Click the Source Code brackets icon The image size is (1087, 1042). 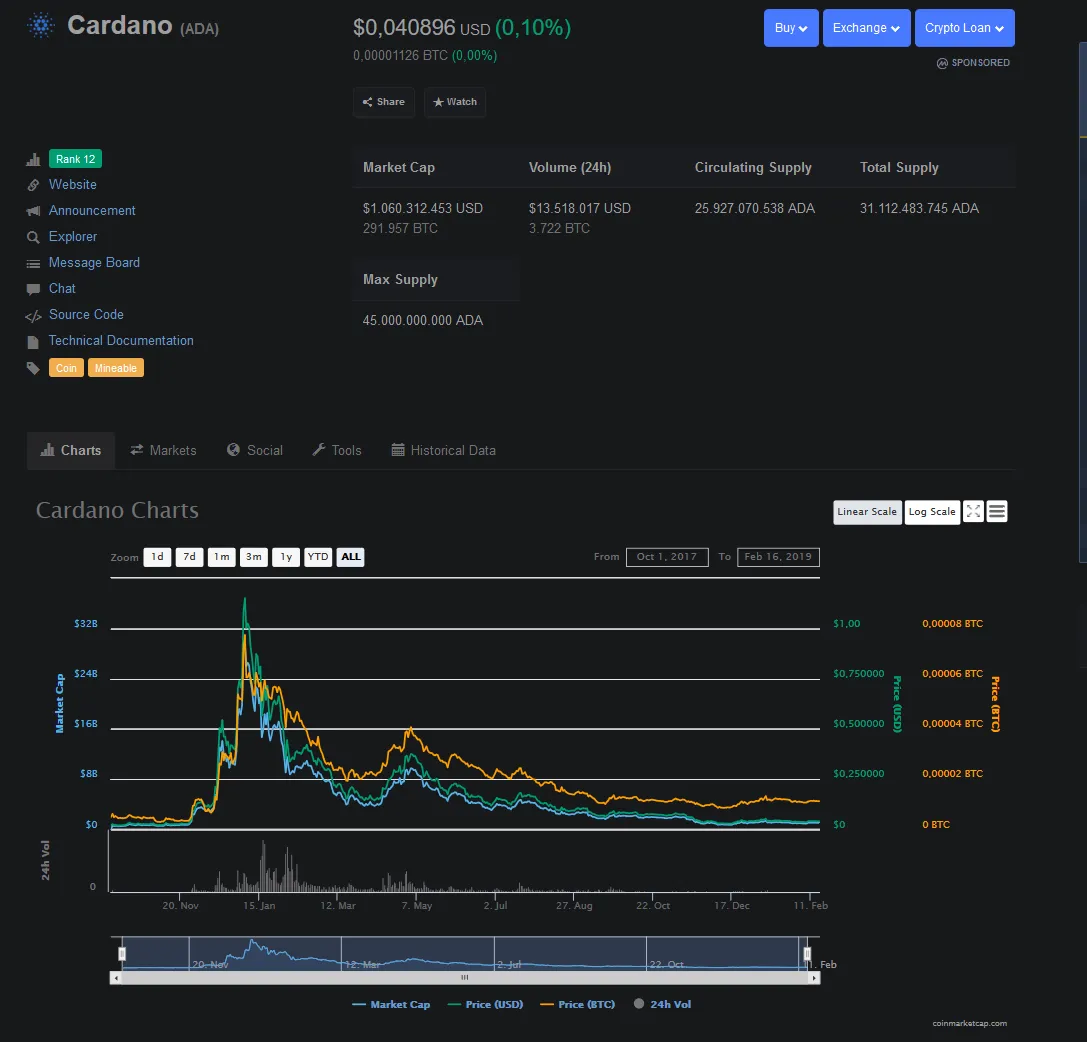click(33, 316)
